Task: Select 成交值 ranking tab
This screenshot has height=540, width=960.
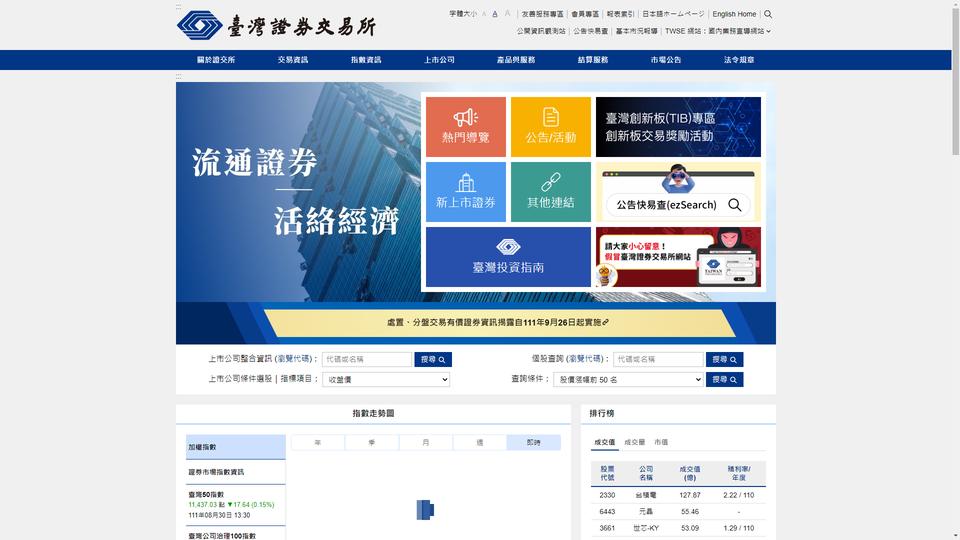Action: (x=604, y=442)
